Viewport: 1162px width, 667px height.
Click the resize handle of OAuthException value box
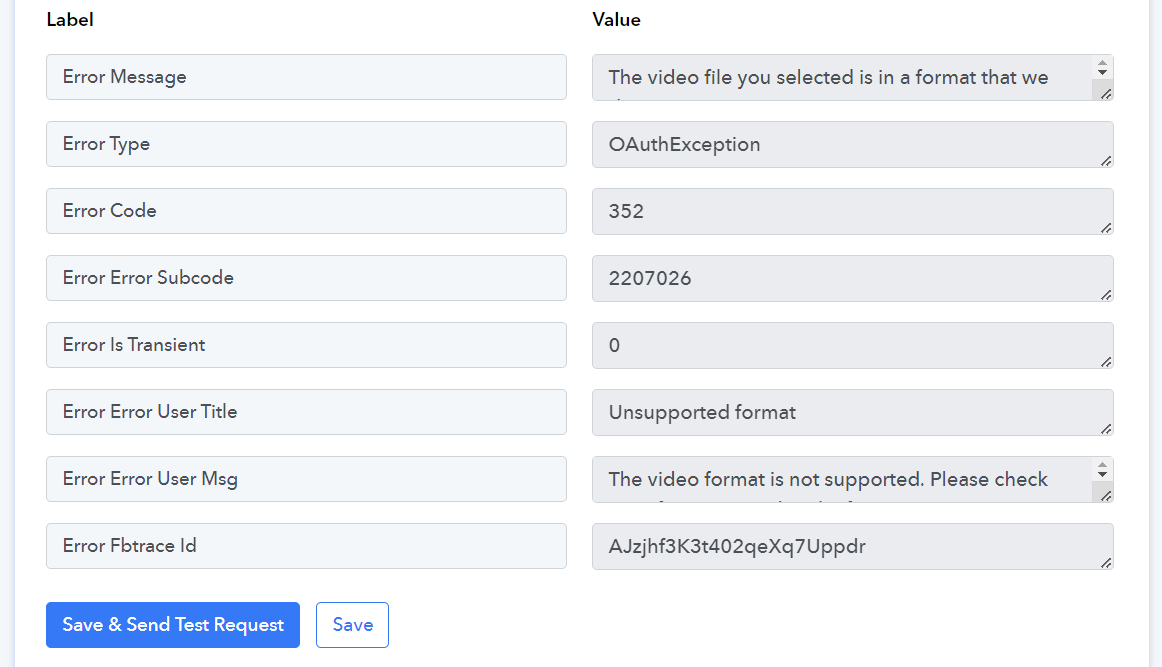1106,161
